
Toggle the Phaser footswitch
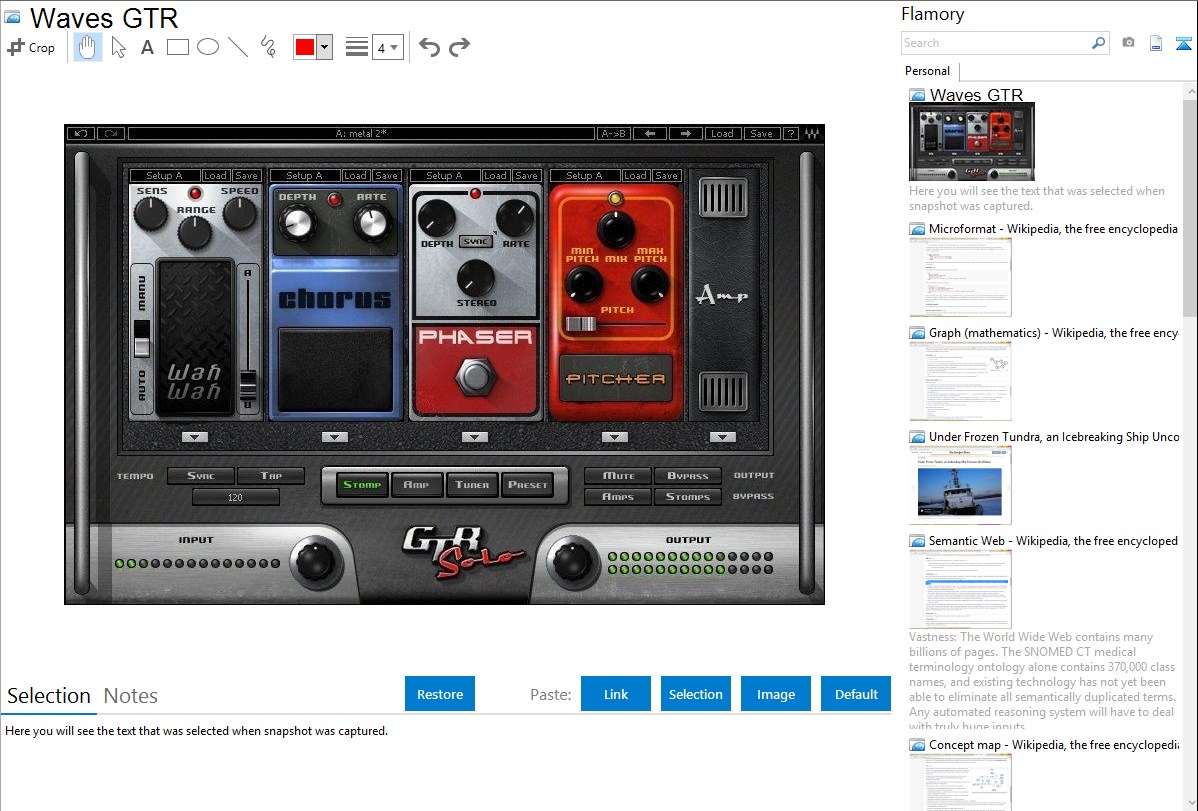coord(475,376)
